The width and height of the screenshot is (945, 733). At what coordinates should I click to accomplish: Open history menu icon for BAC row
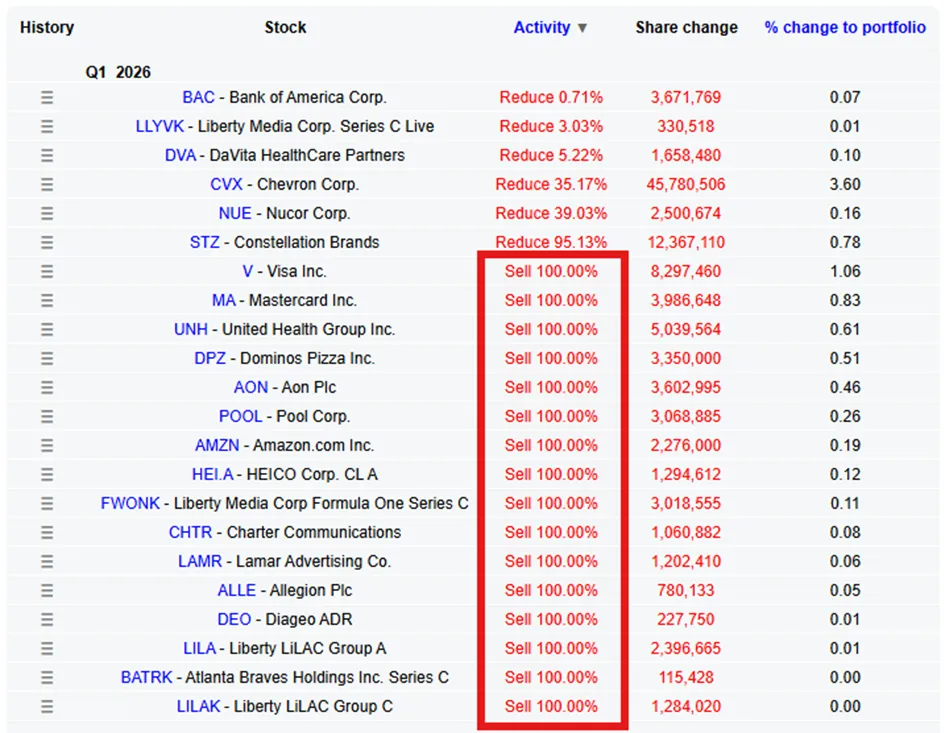click(47, 98)
